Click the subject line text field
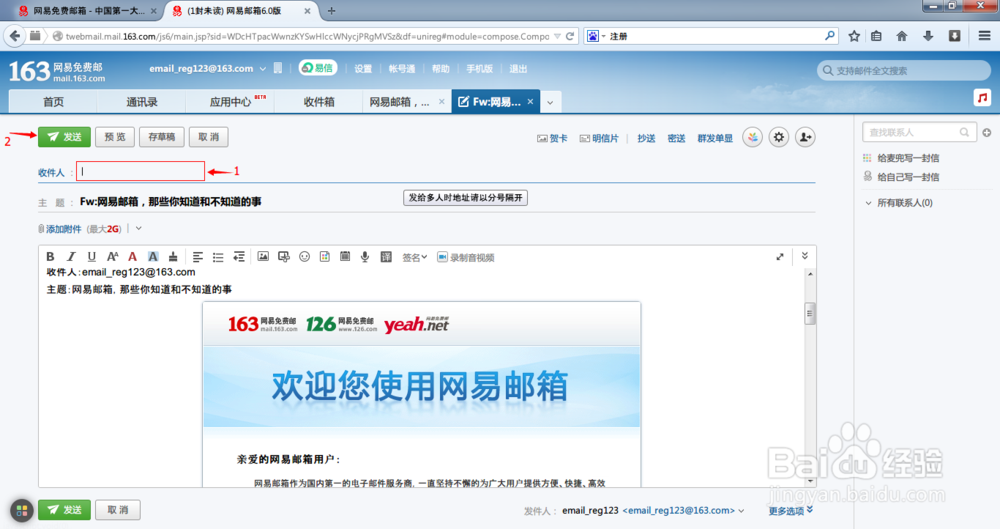 (446, 202)
